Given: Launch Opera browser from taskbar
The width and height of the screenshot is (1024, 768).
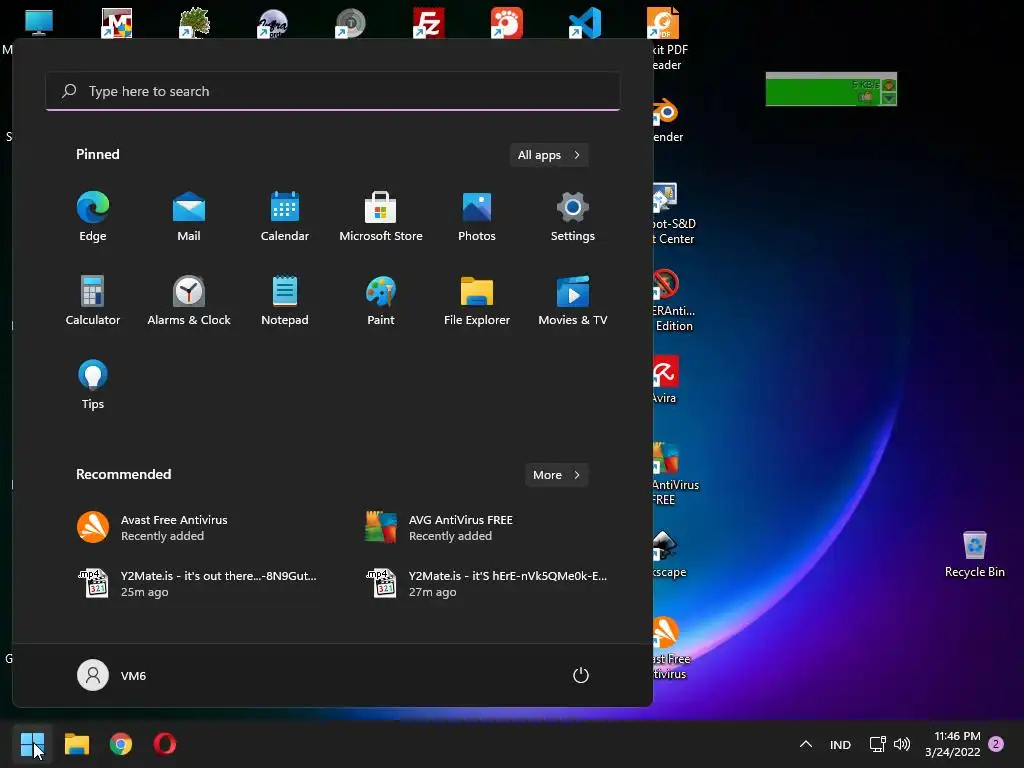Looking at the screenshot, I should [x=165, y=744].
